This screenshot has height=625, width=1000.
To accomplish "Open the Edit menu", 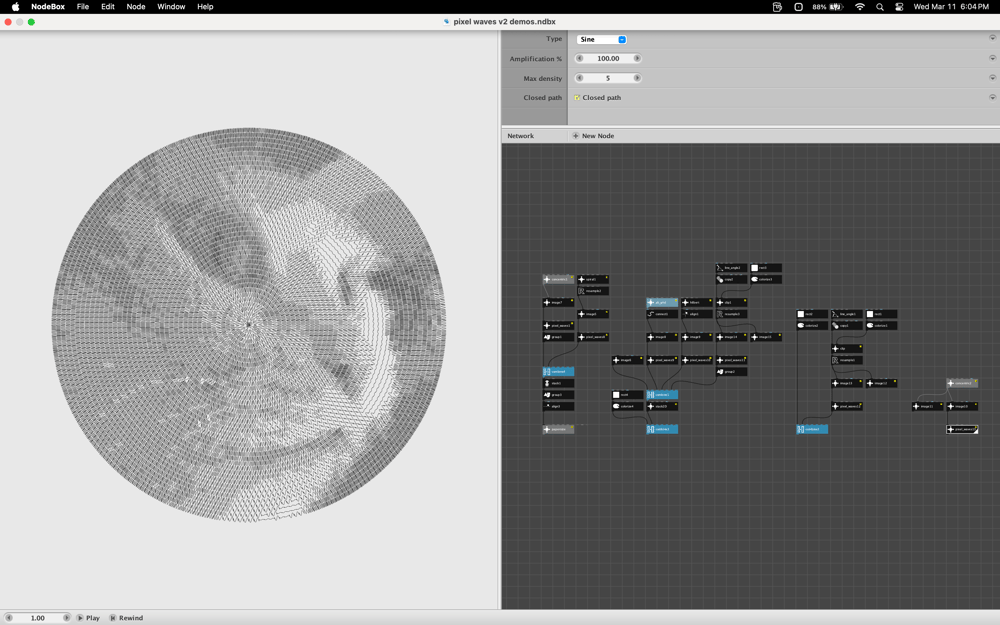I will (108, 6).
